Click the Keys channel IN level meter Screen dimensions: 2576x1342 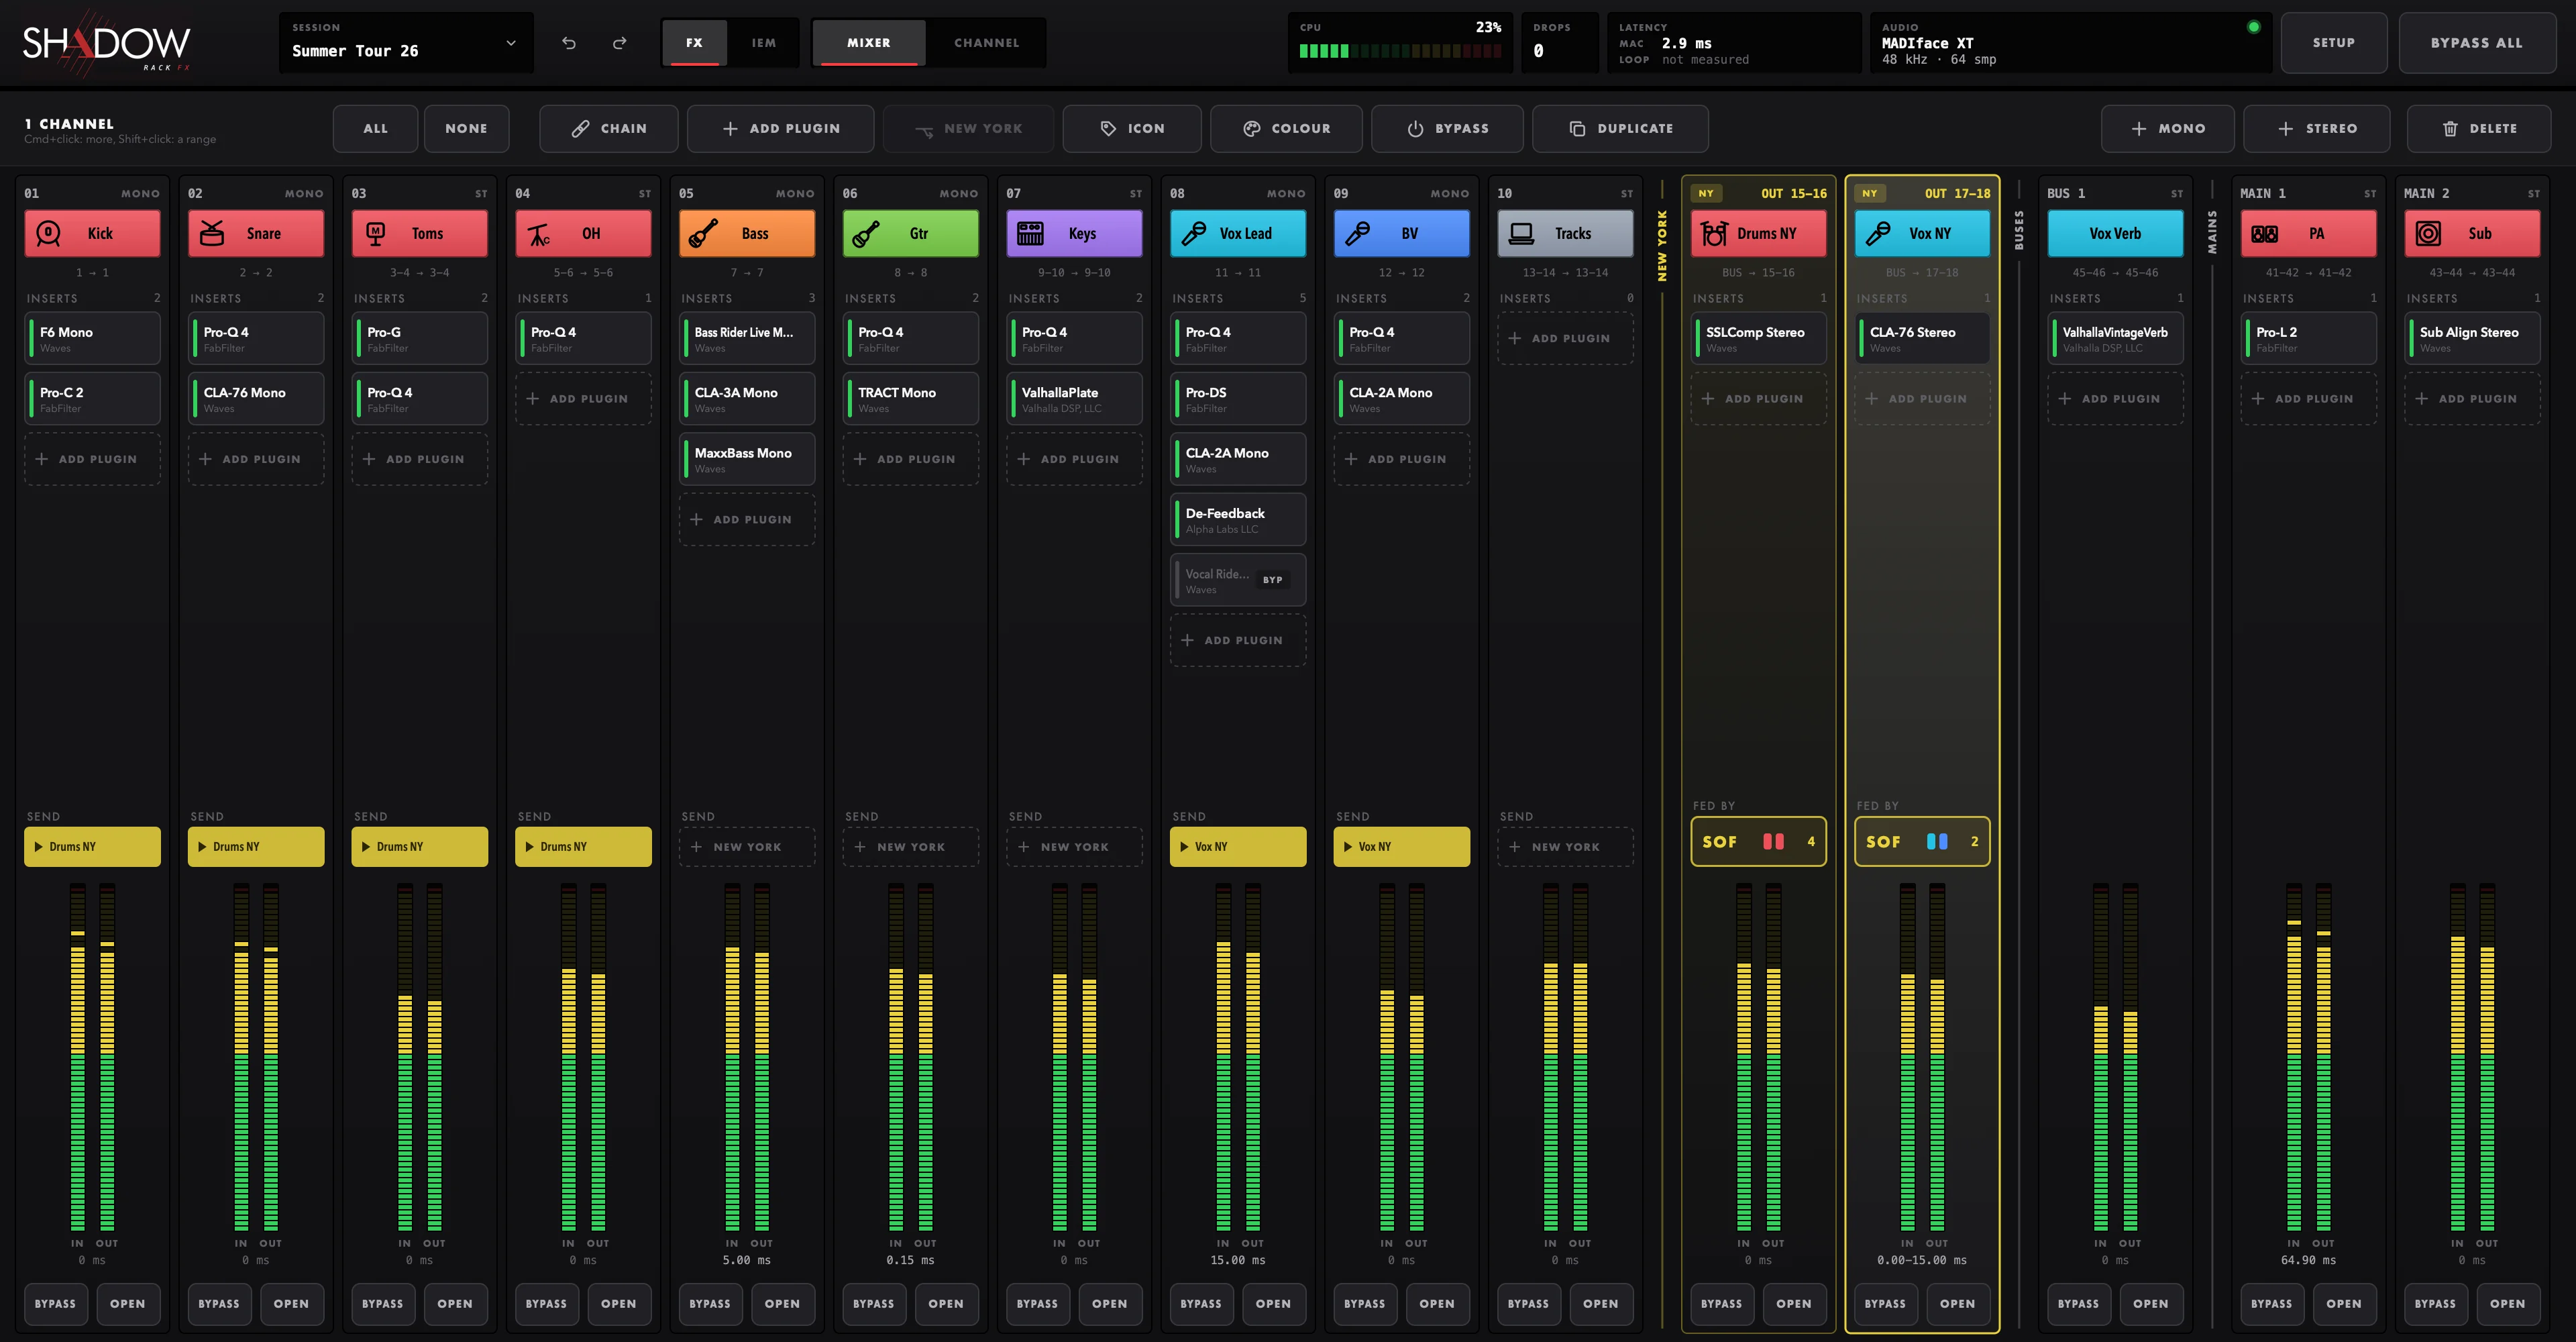pyautogui.click(x=1059, y=1056)
